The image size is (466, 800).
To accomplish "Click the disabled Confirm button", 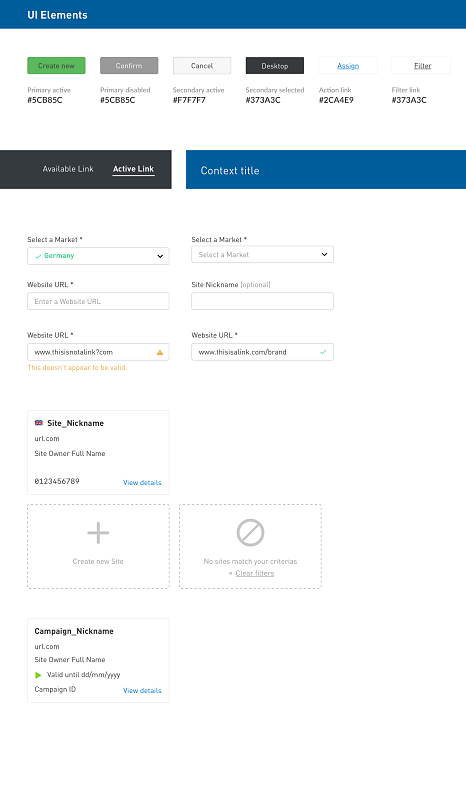I will click(129, 66).
